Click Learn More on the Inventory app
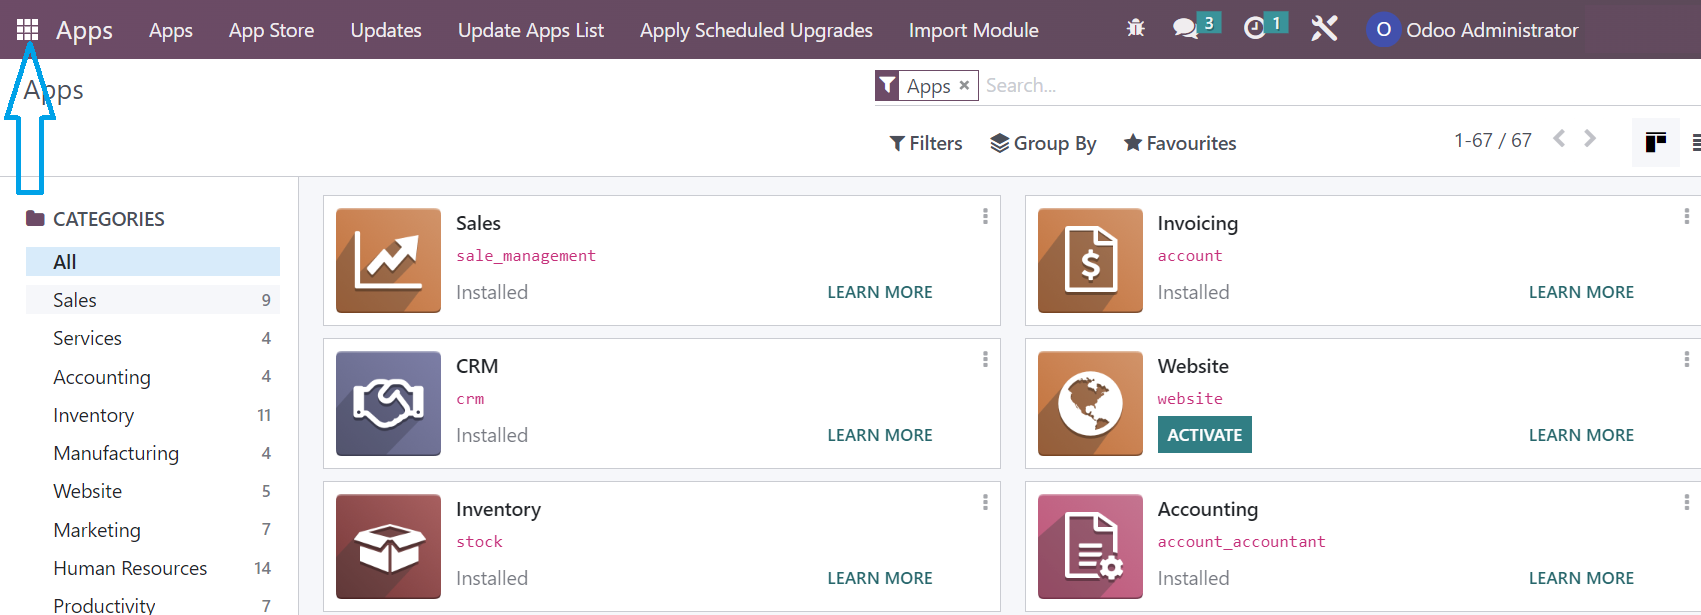Screen dimensions: 1701x615 click(879, 578)
